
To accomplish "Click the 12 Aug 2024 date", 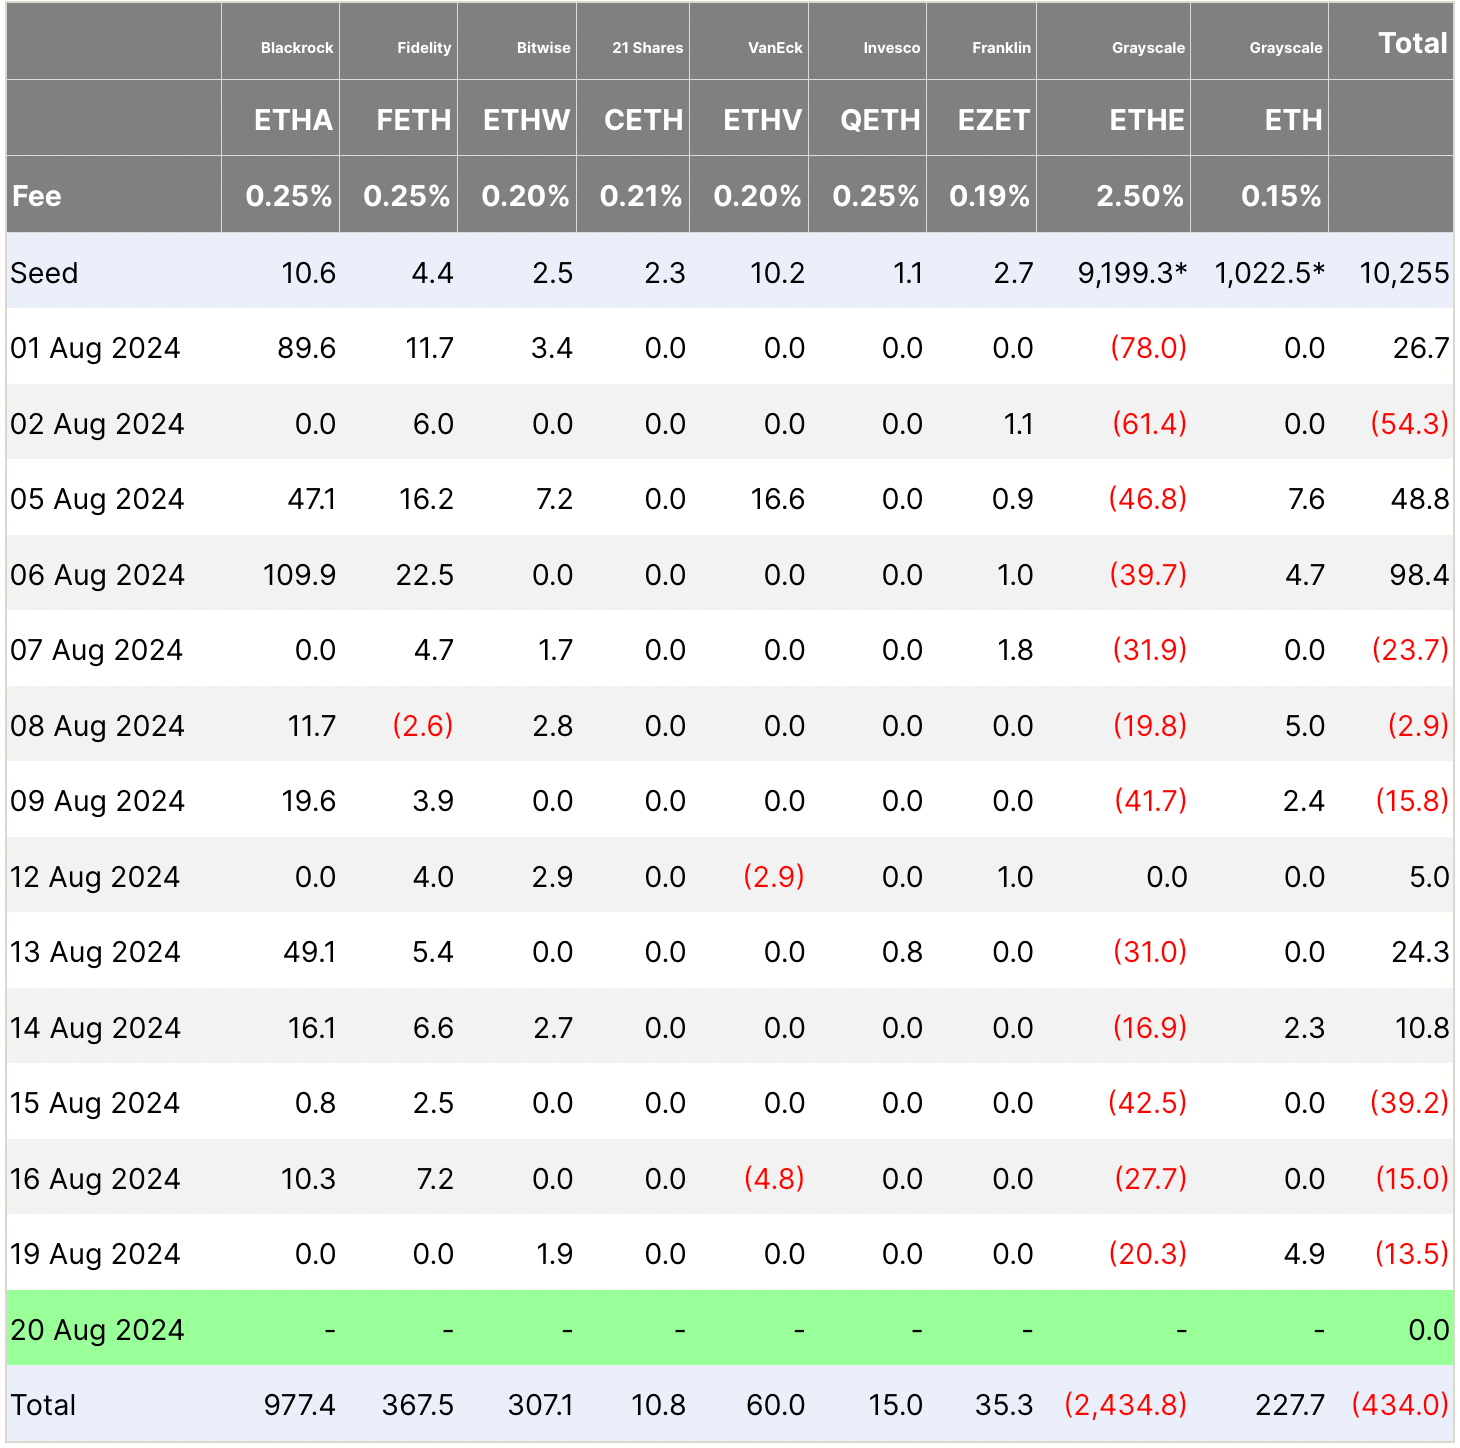I will (x=95, y=877).
